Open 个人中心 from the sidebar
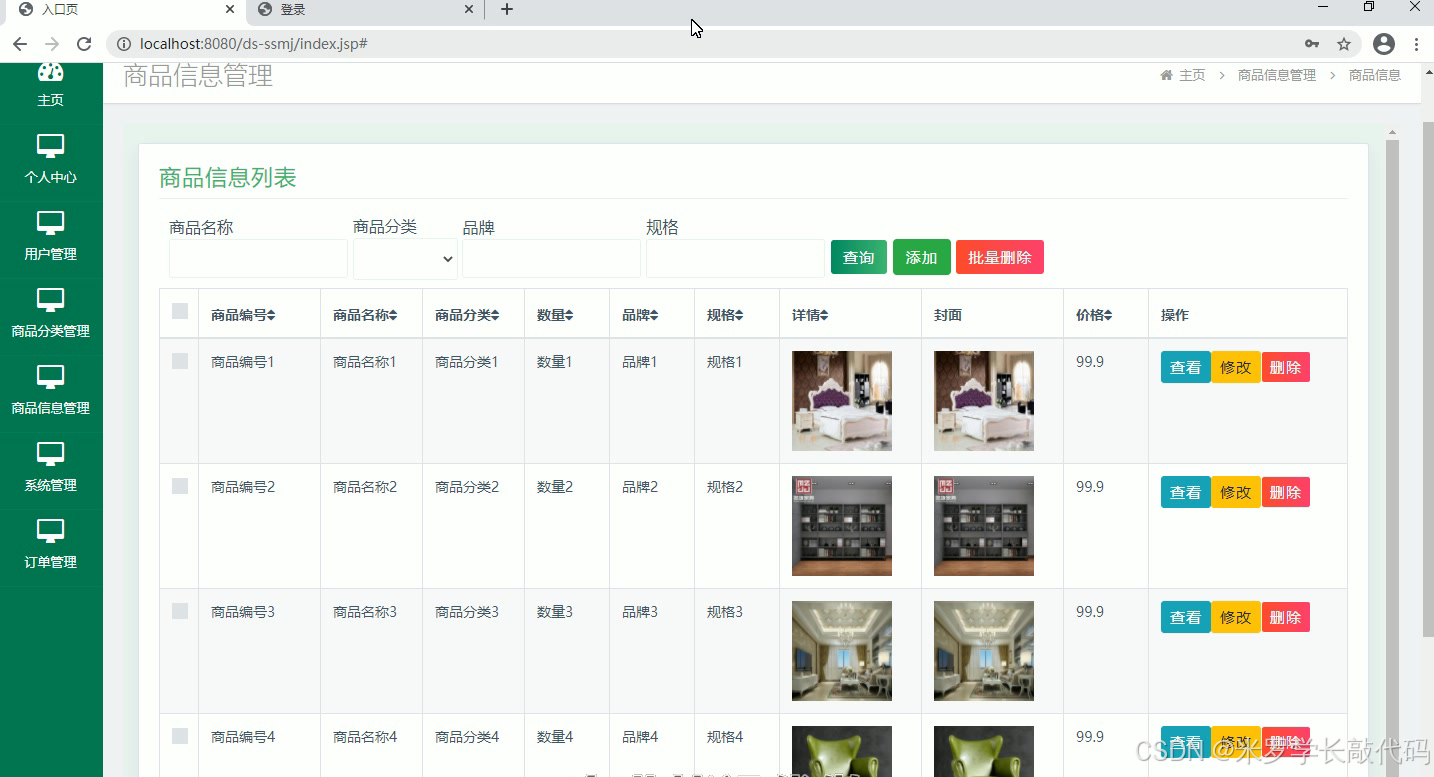The width and height of the screenshot is (1434, 777). click(51, 160)
